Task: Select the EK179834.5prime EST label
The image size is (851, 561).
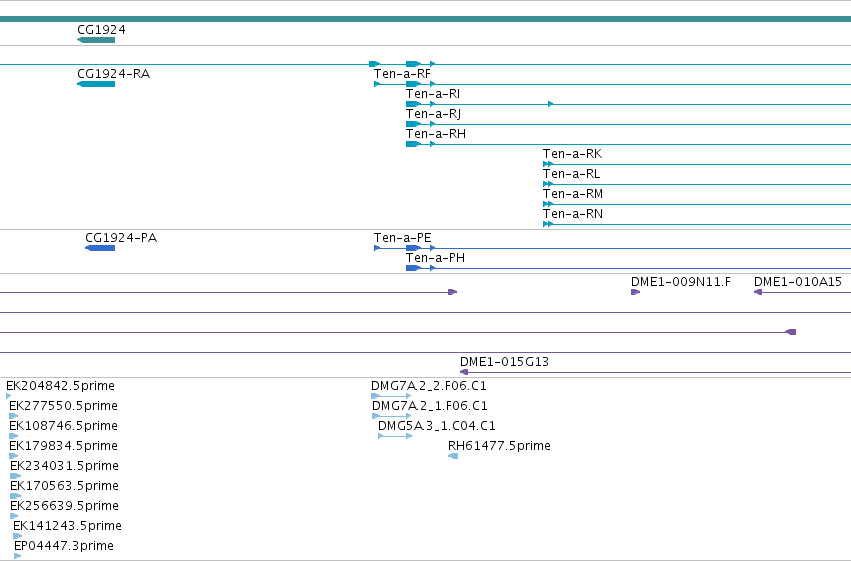Action: 63,446
